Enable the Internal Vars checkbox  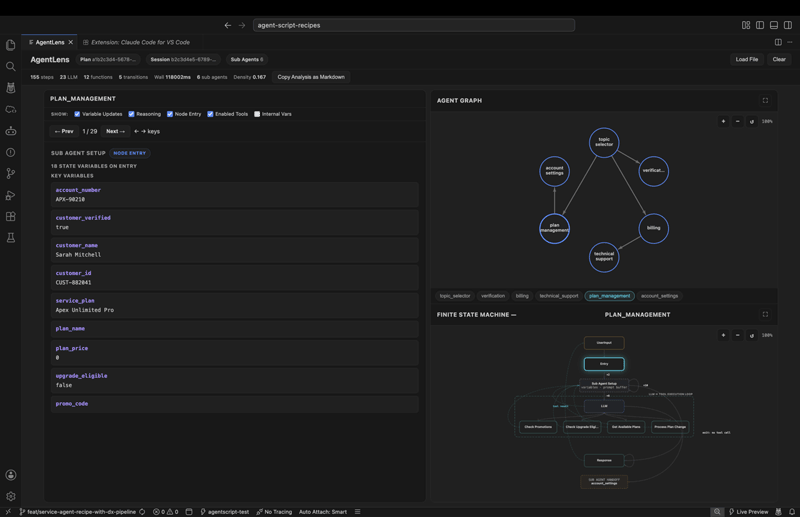point(257,114)
